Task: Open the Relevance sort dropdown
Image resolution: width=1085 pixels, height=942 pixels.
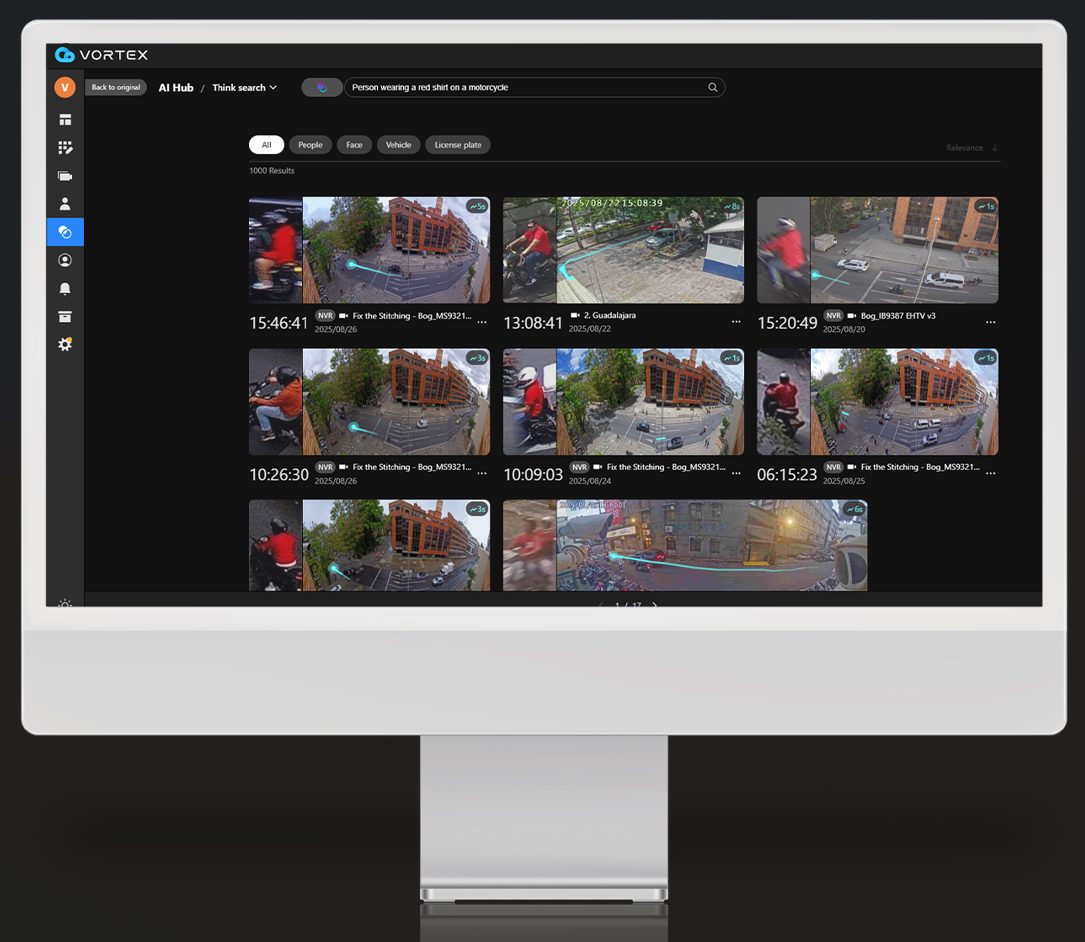Action: point(968,147)
